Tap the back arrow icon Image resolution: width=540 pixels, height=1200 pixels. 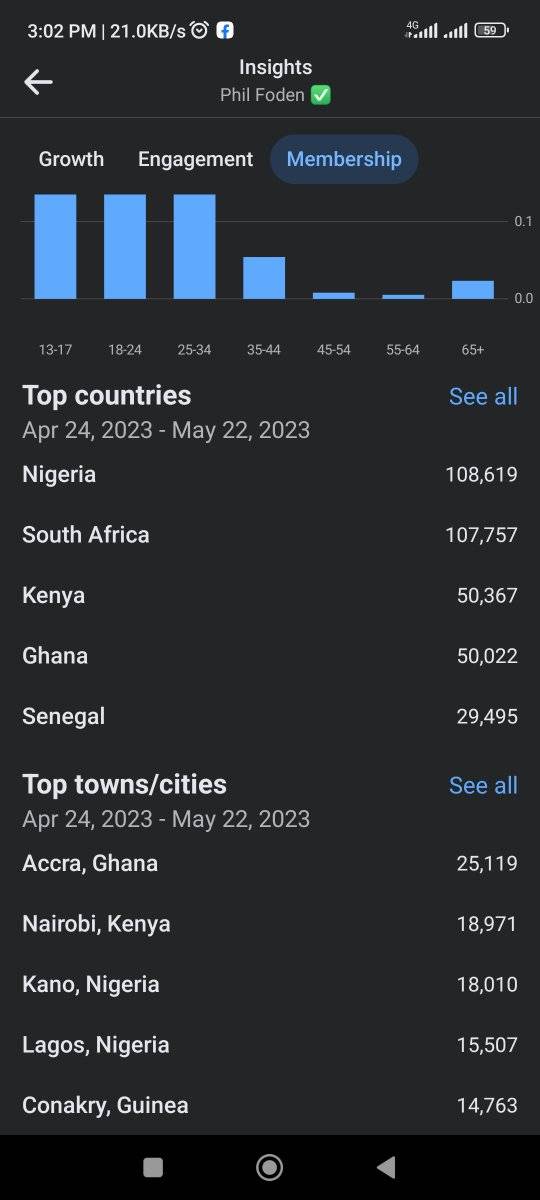click(38, 82)
